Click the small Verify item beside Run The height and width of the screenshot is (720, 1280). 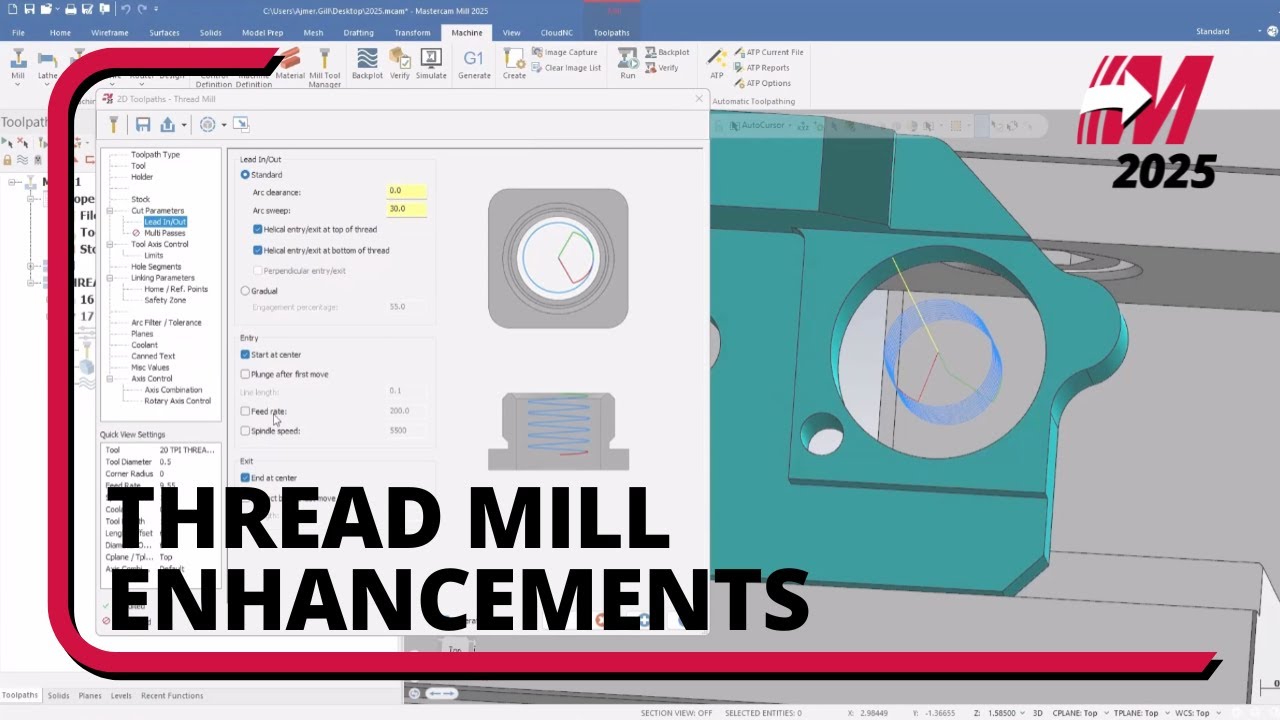662,68
